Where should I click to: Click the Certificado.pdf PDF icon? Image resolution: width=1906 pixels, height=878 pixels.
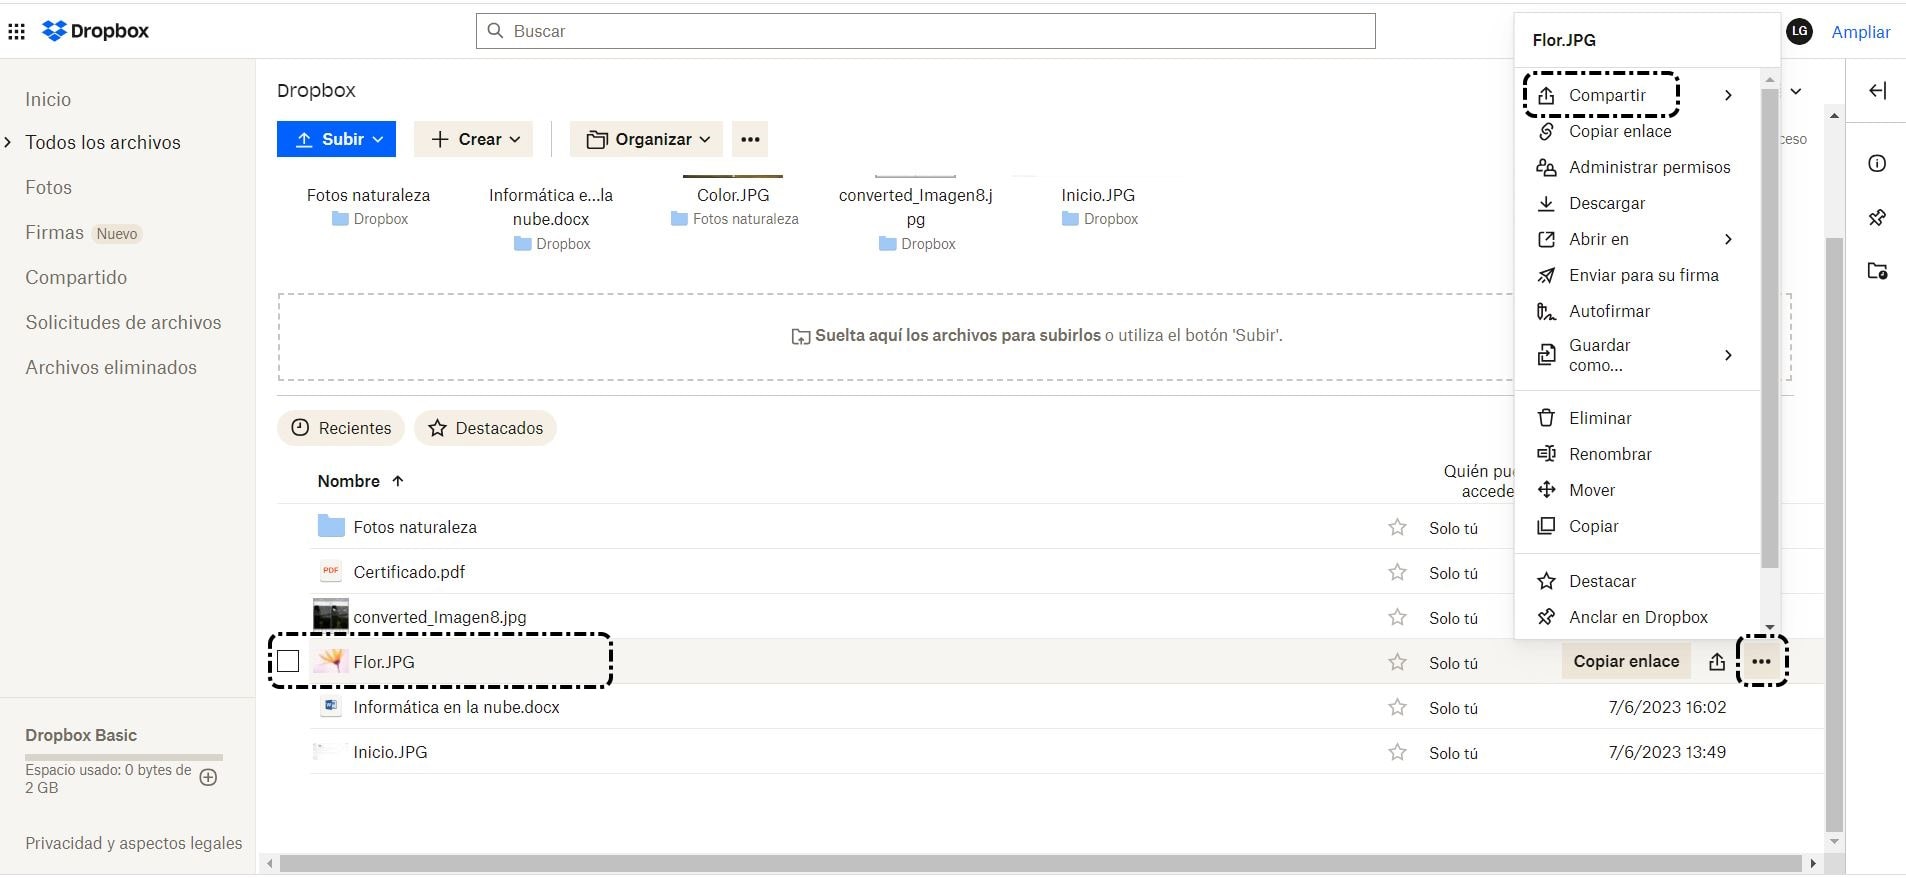coord(330,571)
